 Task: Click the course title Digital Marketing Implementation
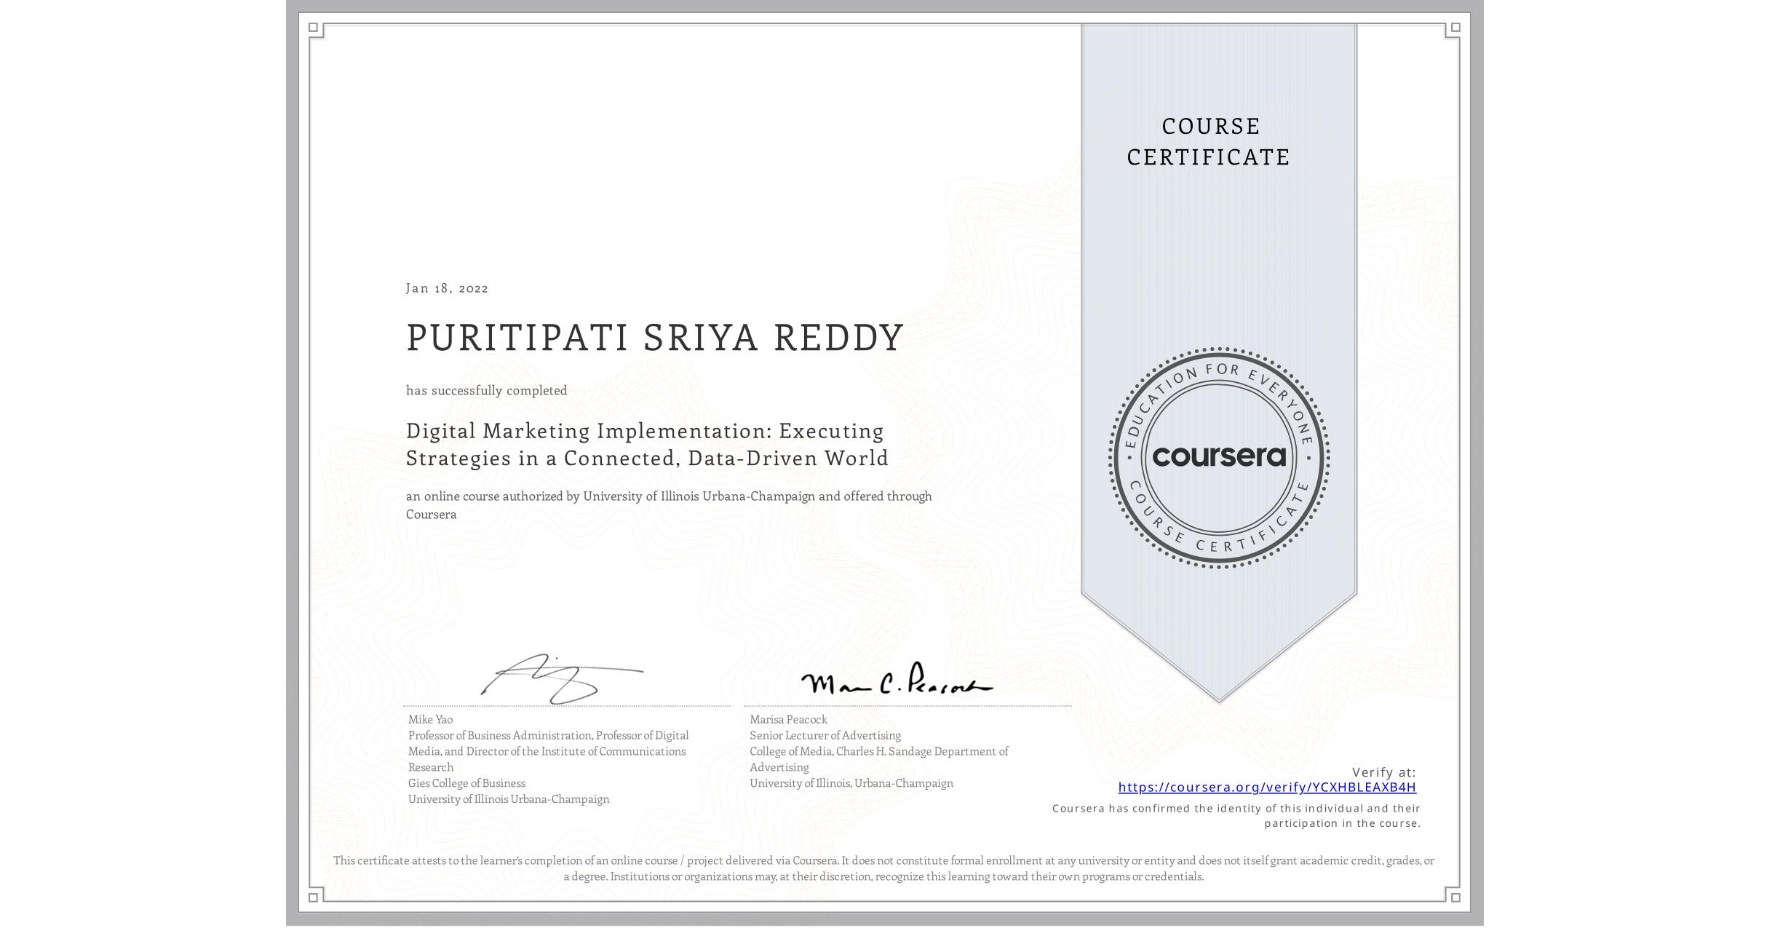tap(647, 445)
